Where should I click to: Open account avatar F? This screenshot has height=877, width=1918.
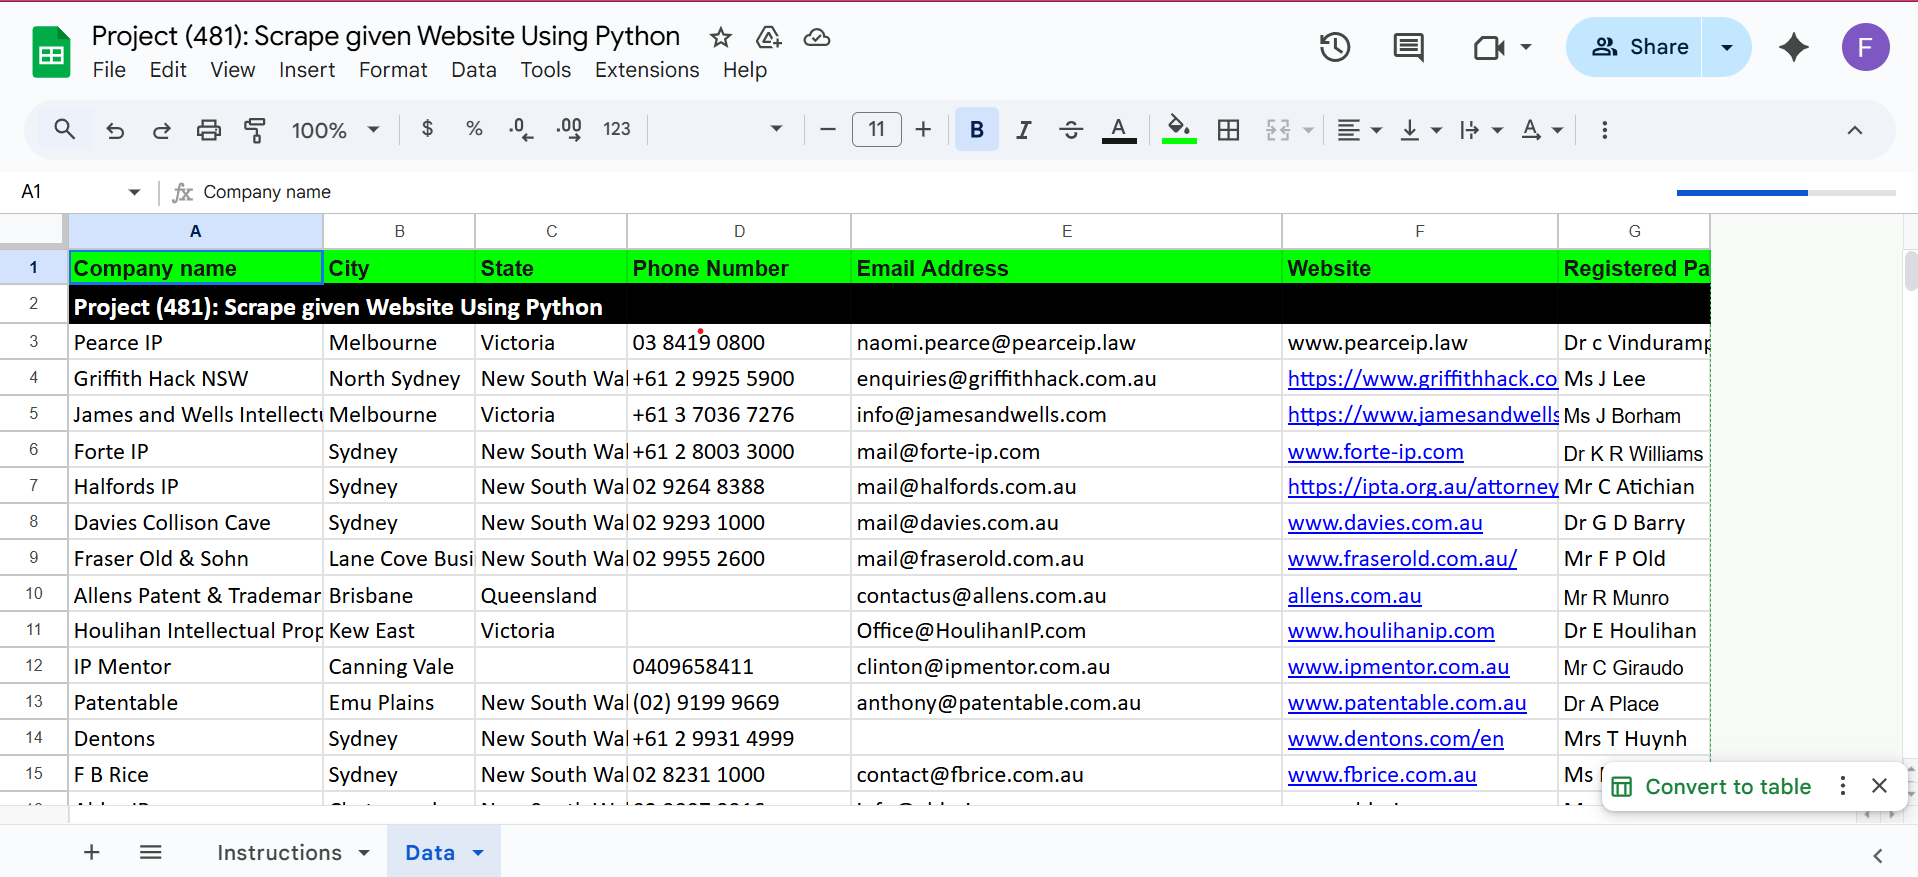click(x=1865, y=47)
